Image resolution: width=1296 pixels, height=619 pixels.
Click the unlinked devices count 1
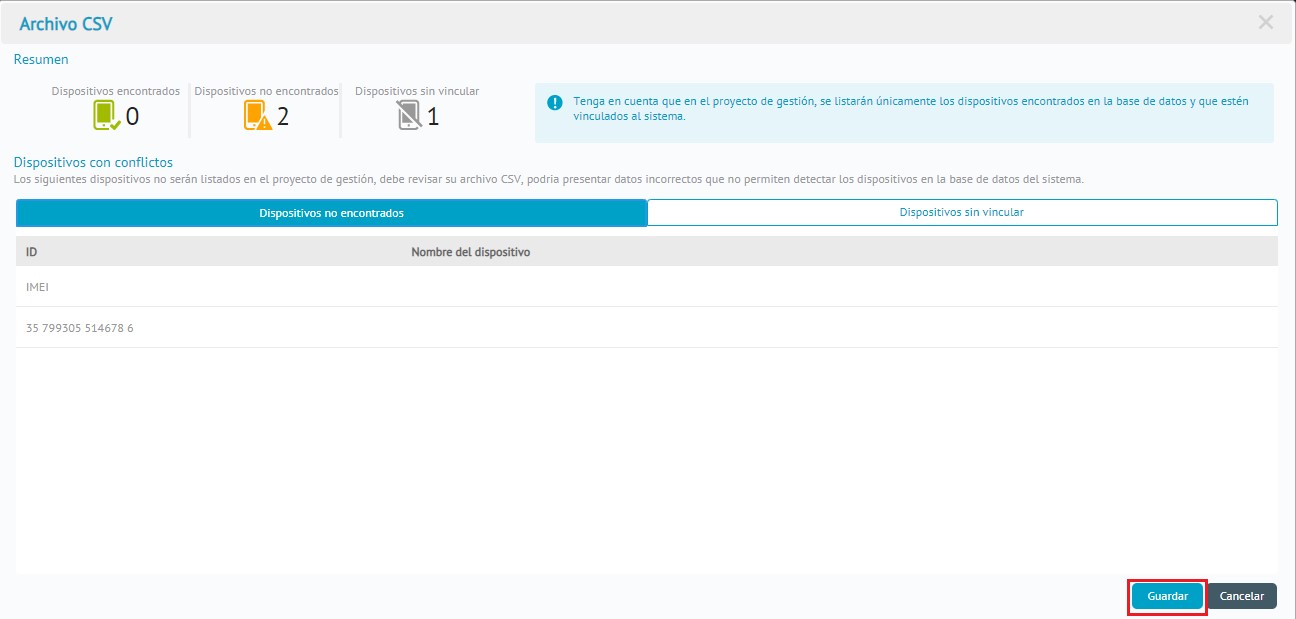point(433,117)
